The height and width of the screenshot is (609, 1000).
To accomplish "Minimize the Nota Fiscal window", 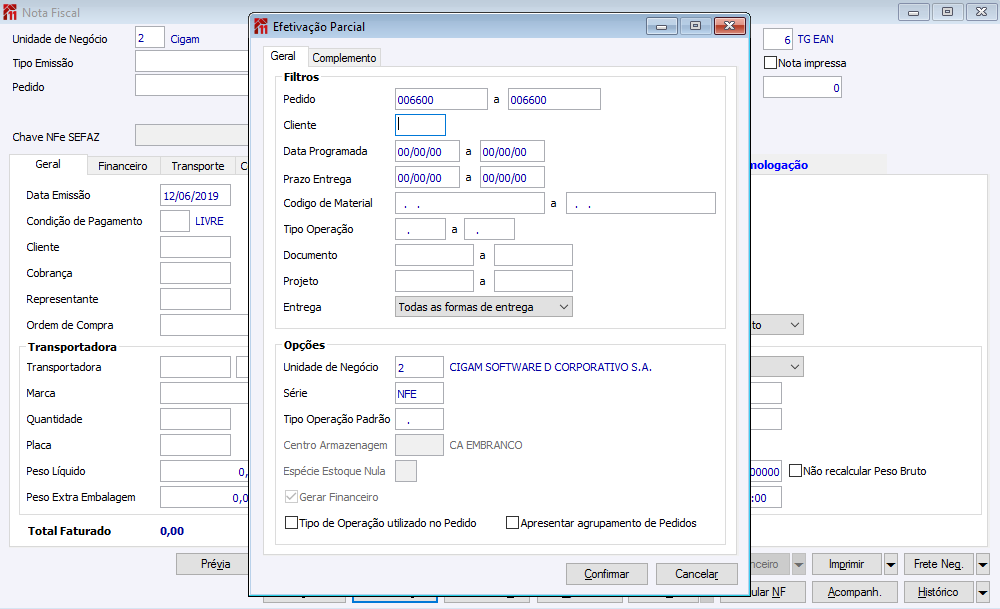I will click(913, 11).
